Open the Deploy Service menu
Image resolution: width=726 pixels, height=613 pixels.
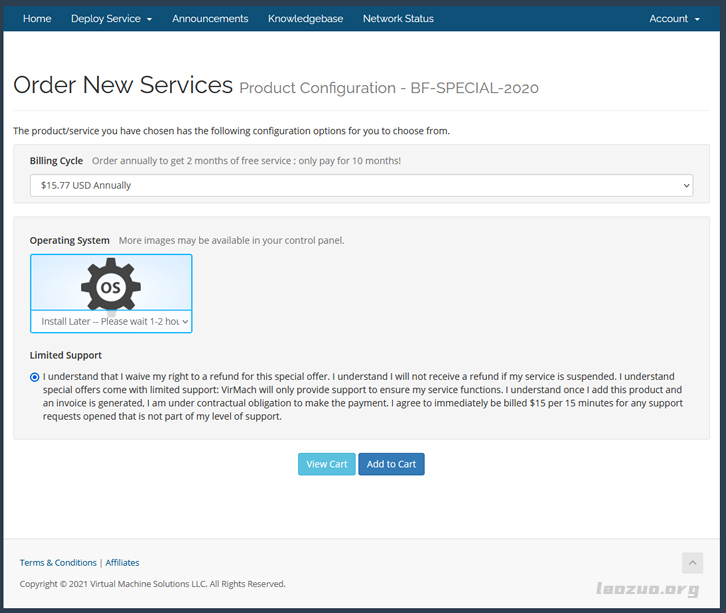coord(111,18)
